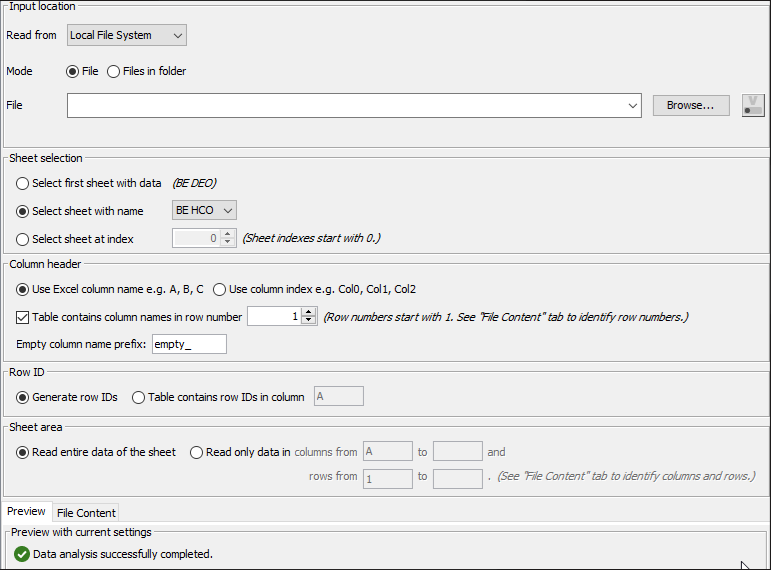The width and height of the screenshot is (772, 570).
Task: Click the green success checkmark icon
Action: click(x=22, y=554)
